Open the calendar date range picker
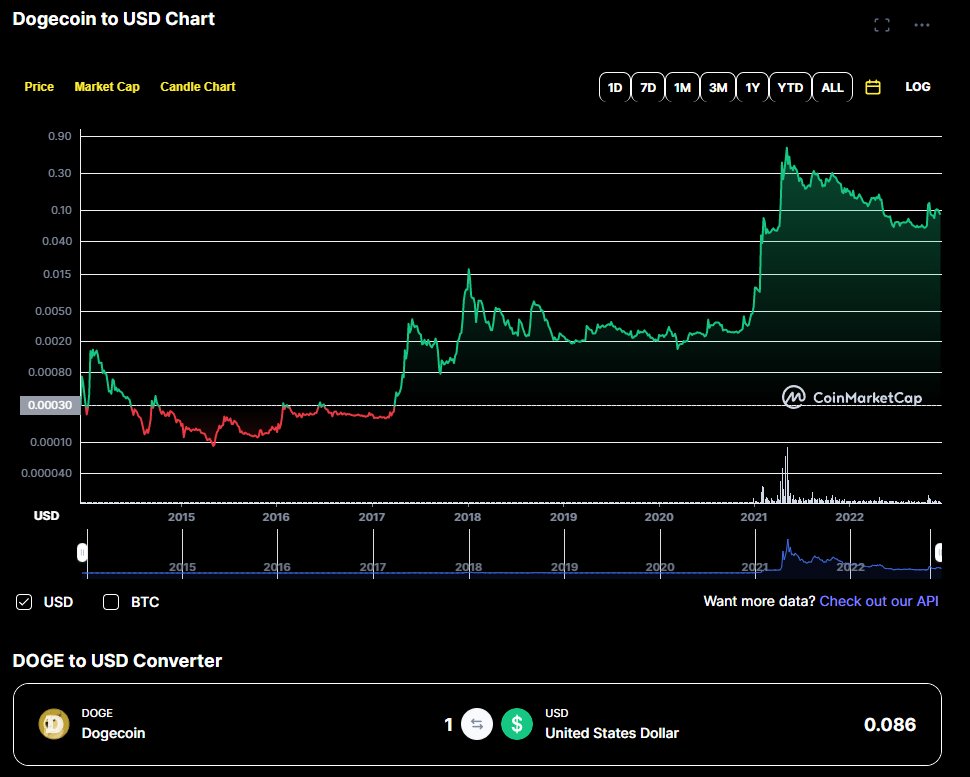Viewport: 970px width, 777px height. click(872, 87)
